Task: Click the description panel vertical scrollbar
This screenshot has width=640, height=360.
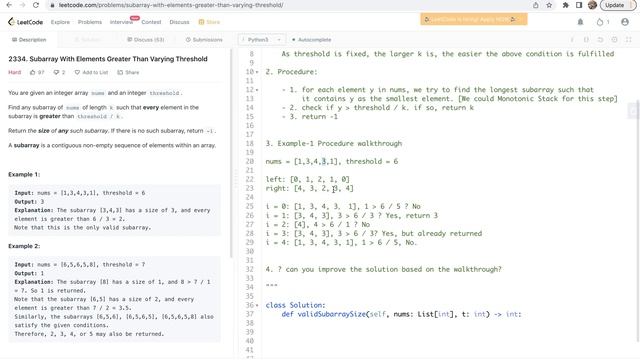Action: point(231,153)
